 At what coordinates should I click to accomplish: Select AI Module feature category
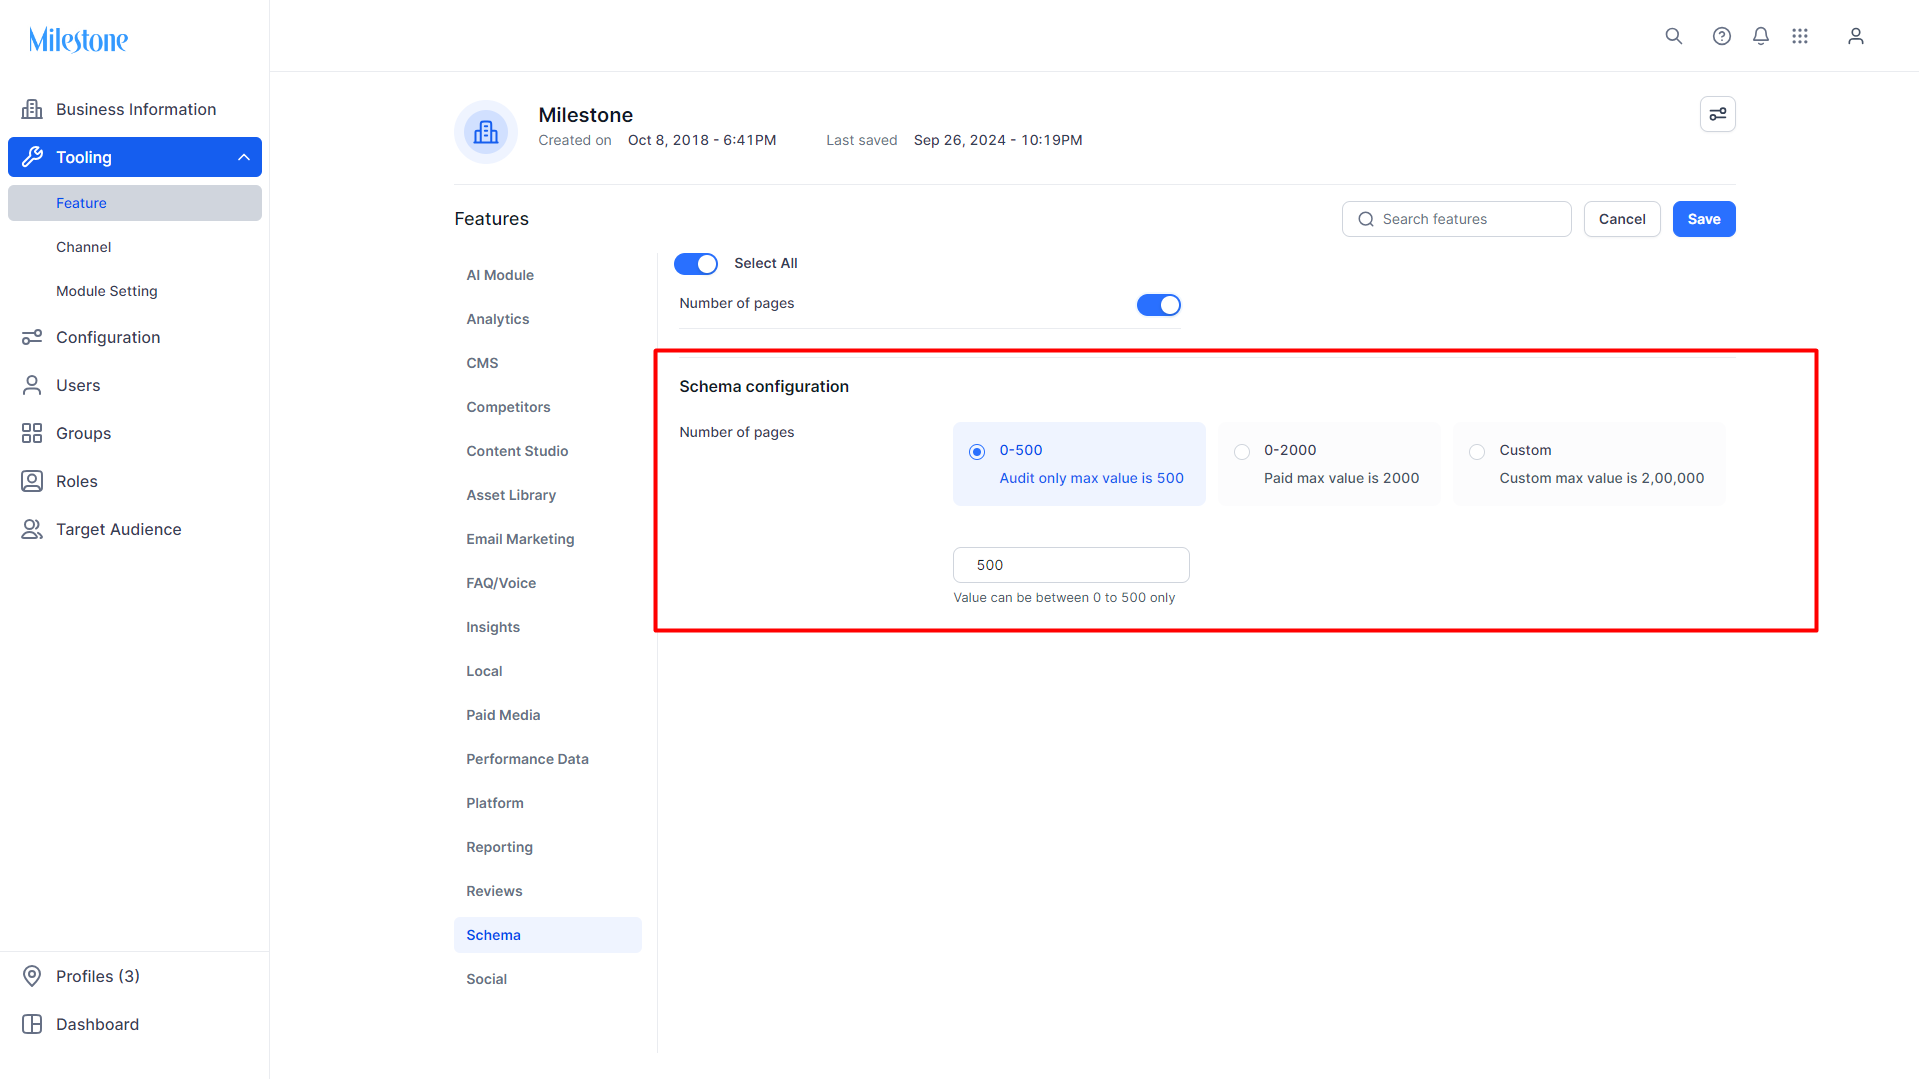[x=548, y=275]
